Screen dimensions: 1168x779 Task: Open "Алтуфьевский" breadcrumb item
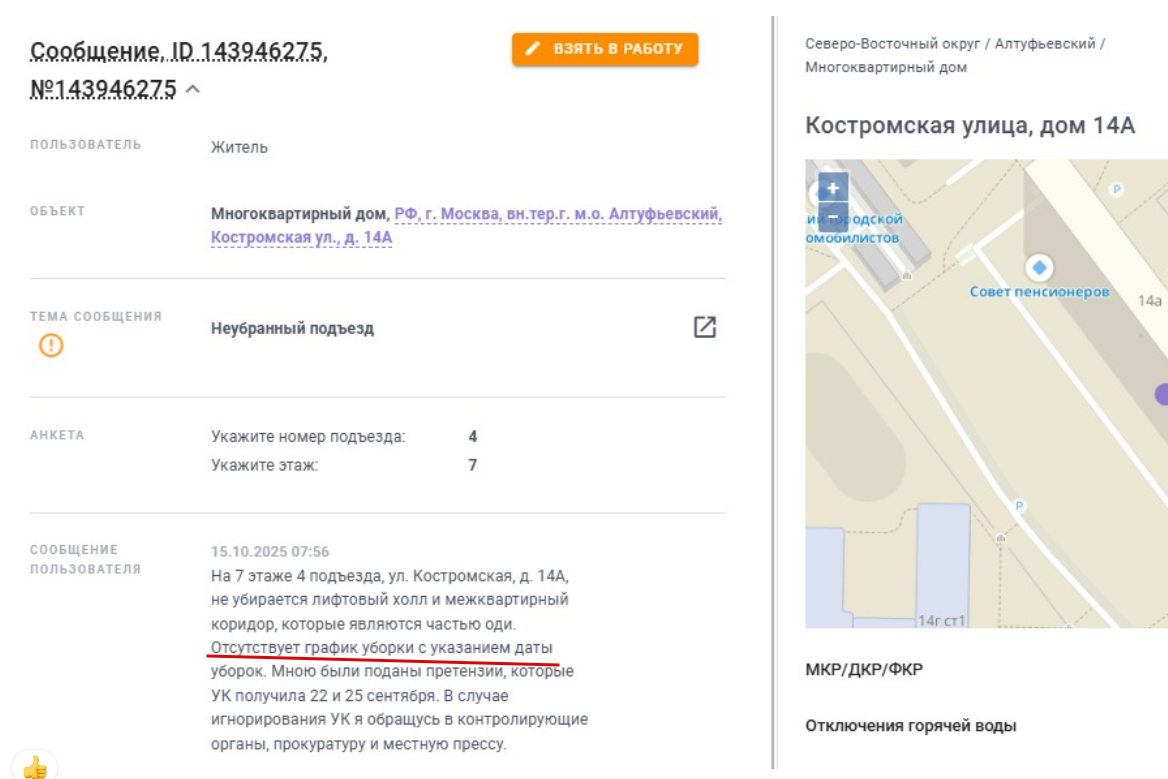click(x=1045, y=44)
